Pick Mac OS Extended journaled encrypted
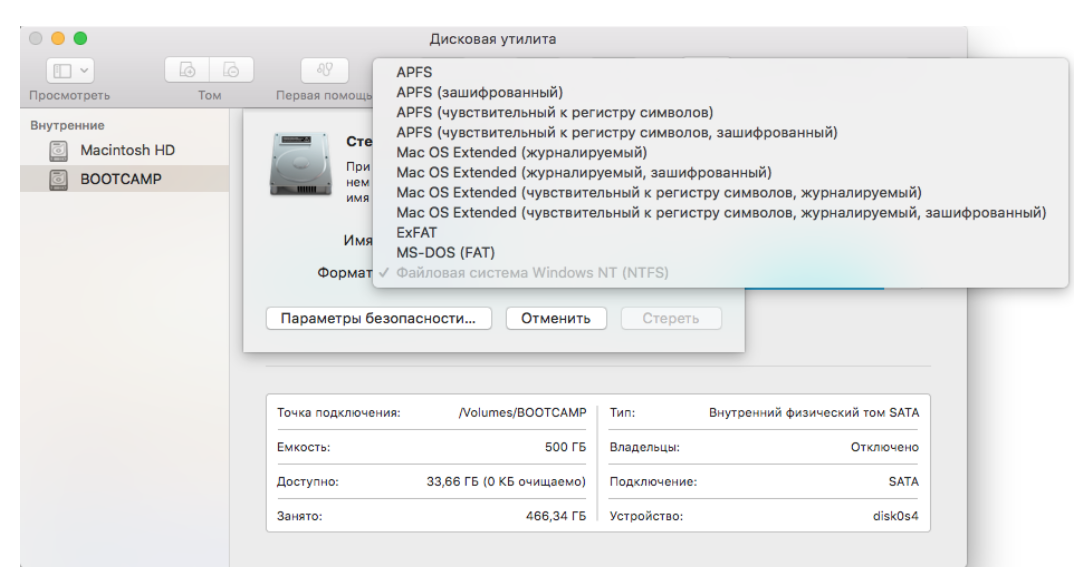 [x=583, y=172]
